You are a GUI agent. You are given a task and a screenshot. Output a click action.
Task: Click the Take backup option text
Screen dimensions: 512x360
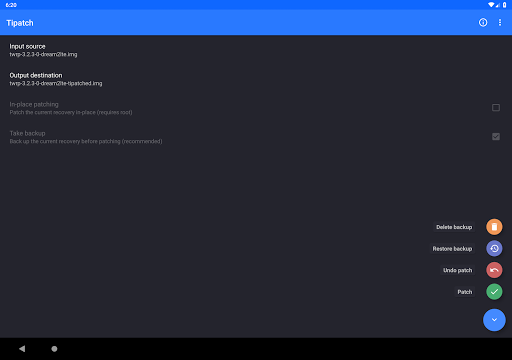click(x=27, y=133)
